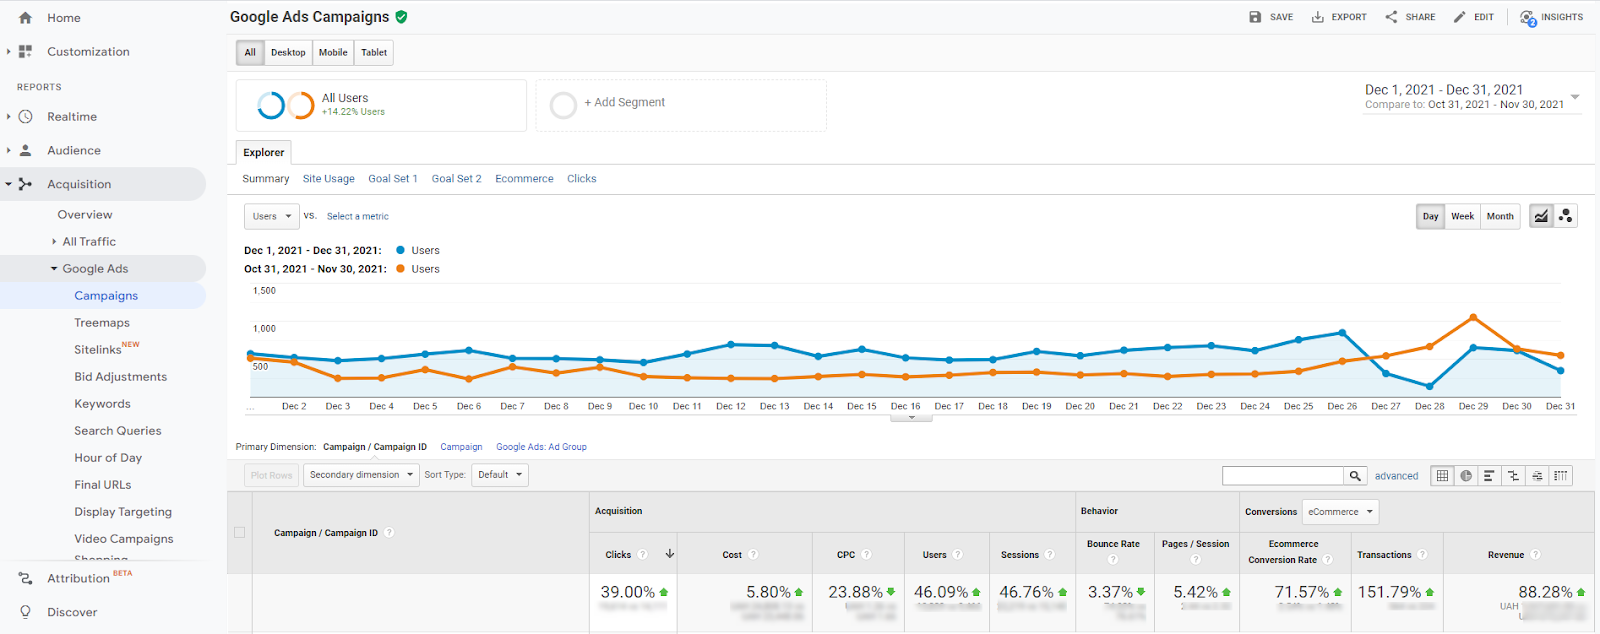The image size is (1600, 634).
Task: Click the green verified shield beside report title
Action: 401,17
